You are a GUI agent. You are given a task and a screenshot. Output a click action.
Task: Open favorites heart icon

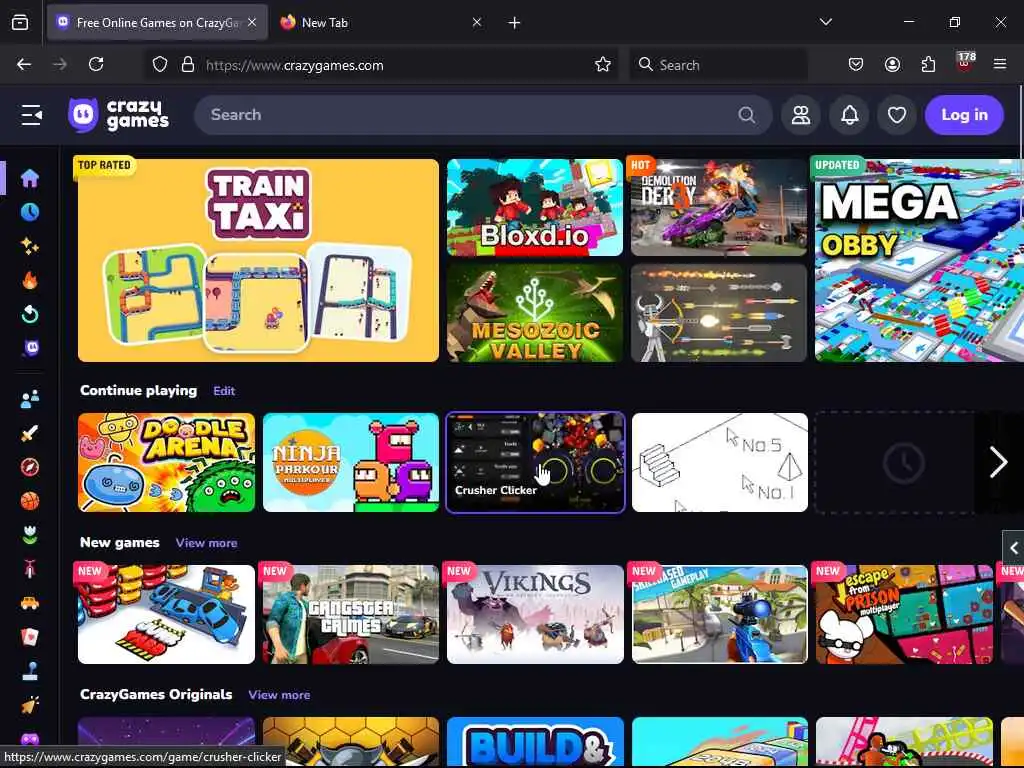tap(897, 115)
